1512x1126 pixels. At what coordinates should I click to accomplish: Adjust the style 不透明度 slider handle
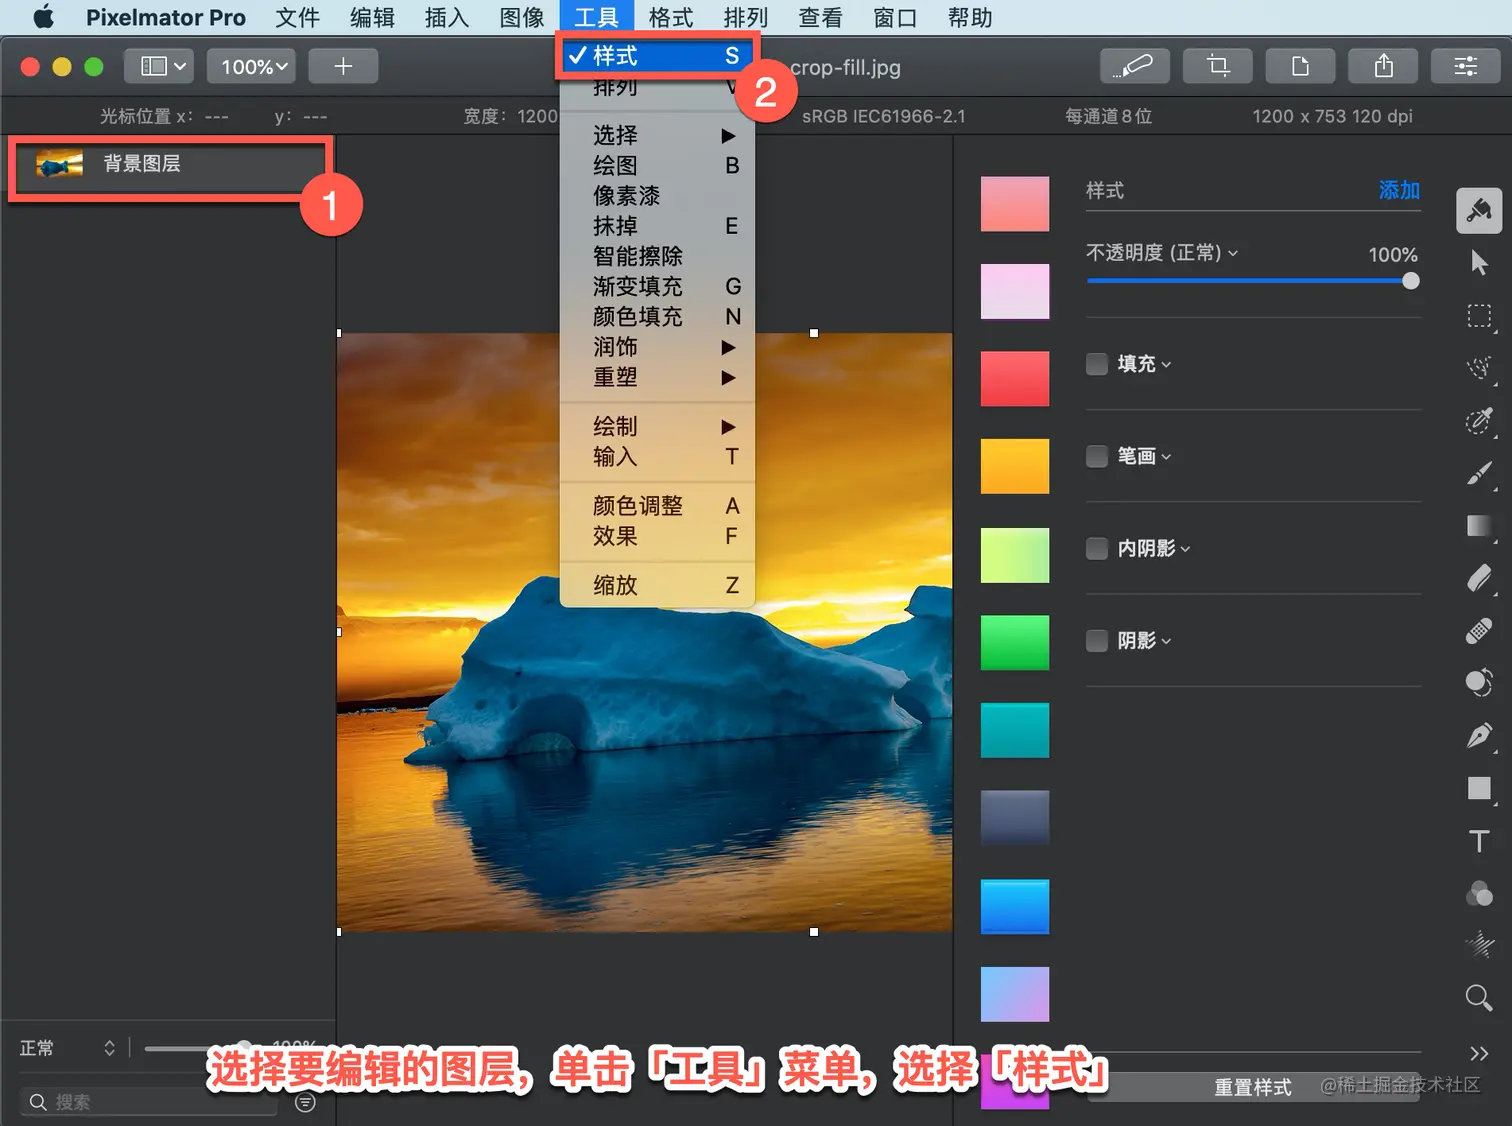(1410, 281)
